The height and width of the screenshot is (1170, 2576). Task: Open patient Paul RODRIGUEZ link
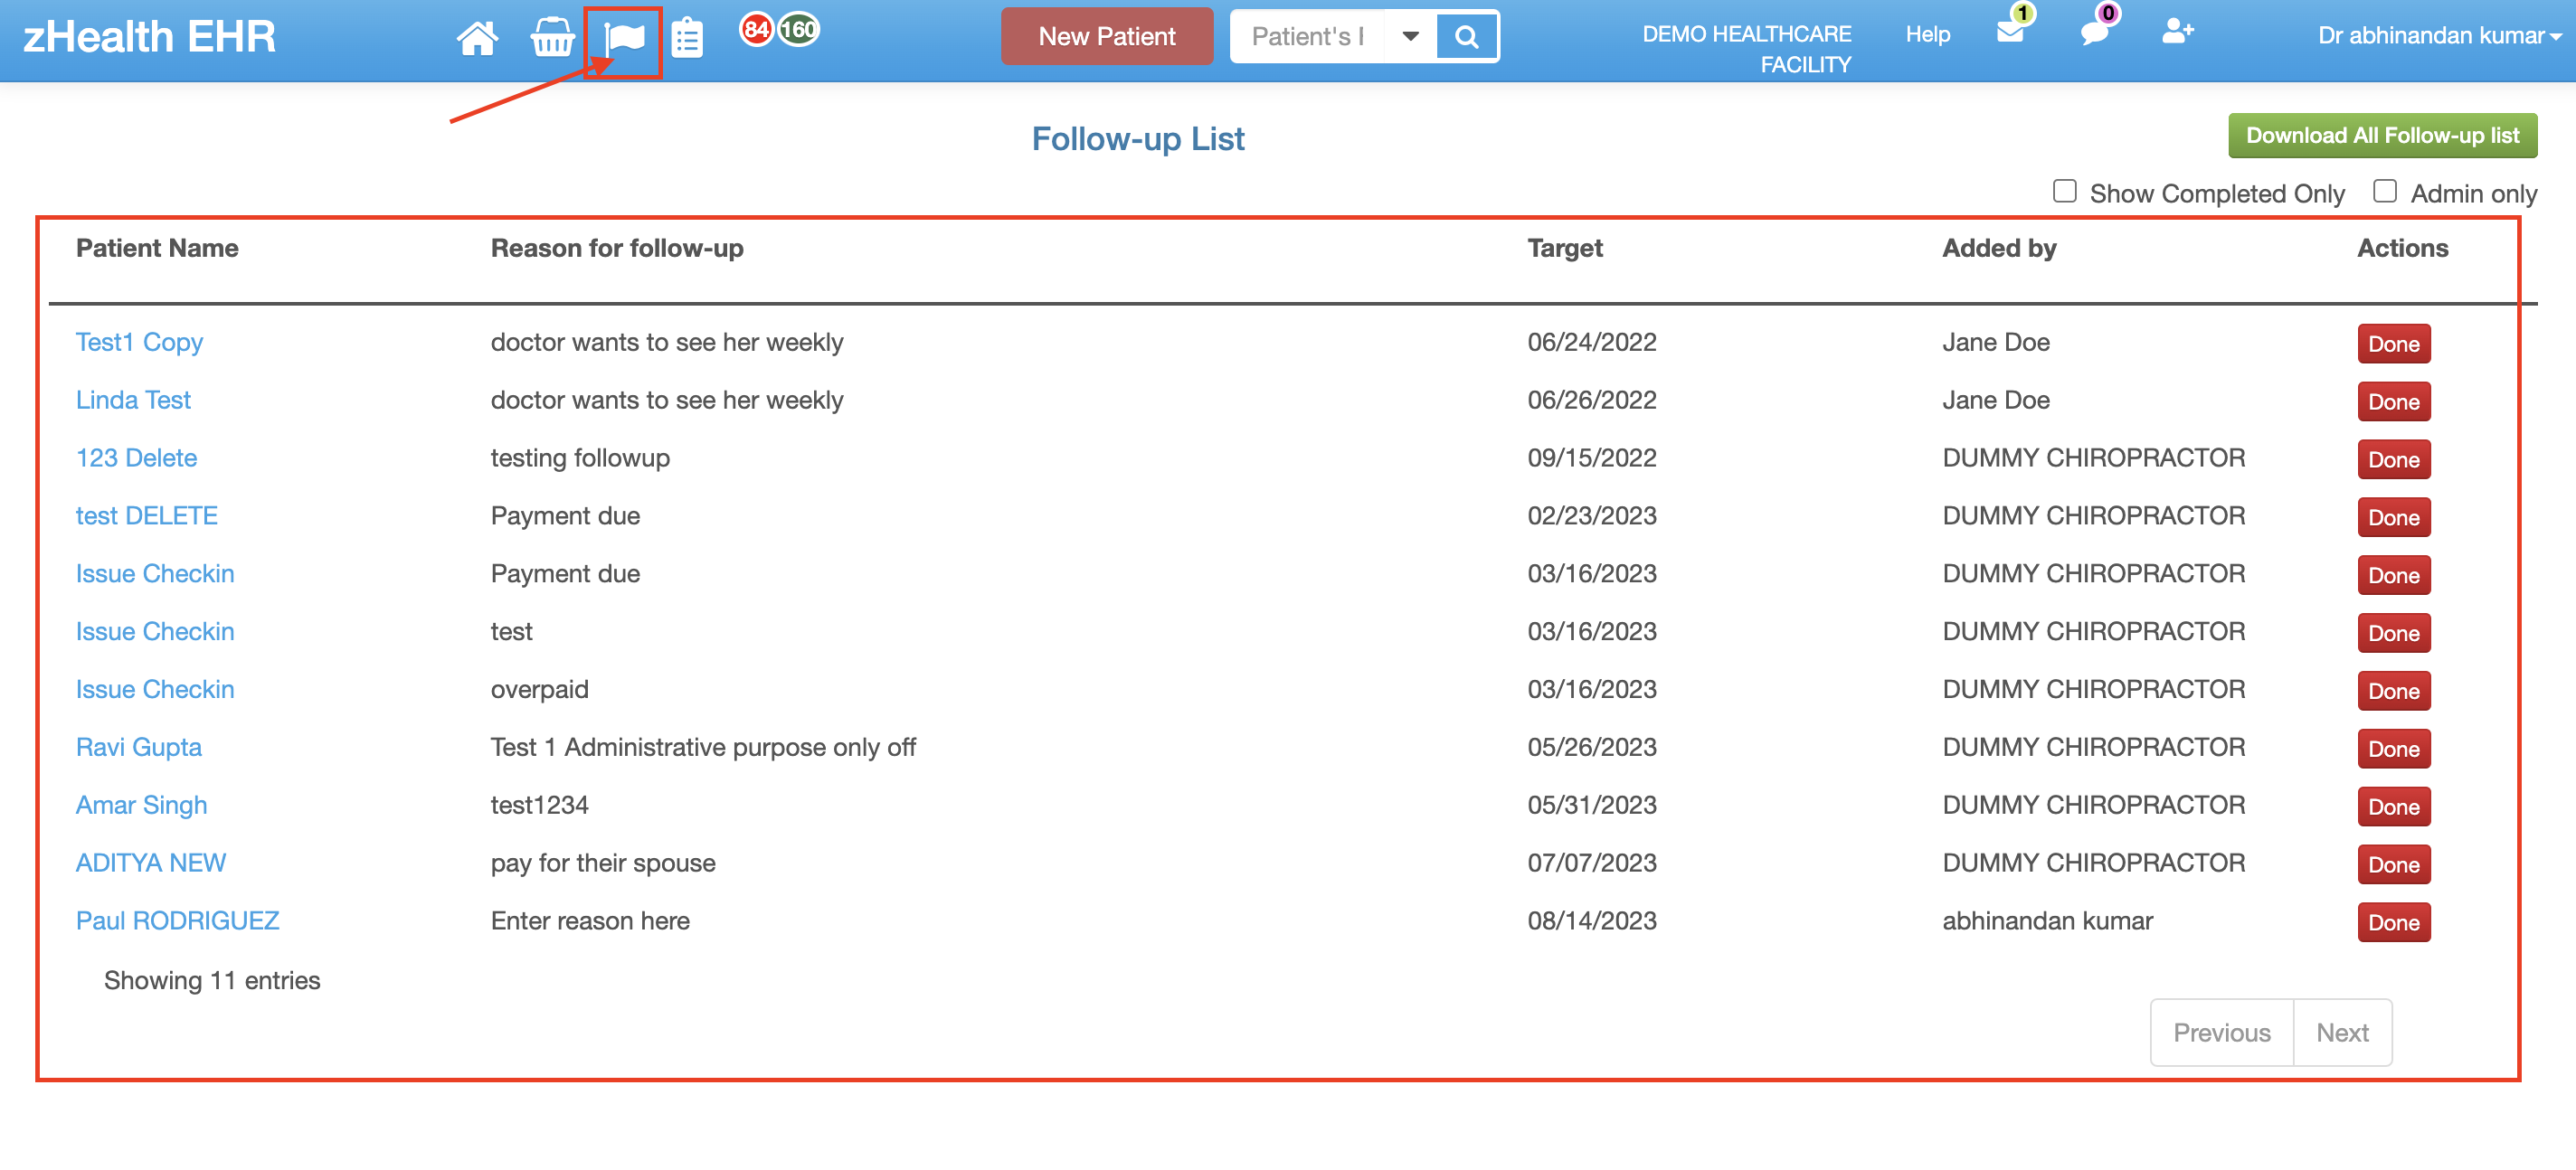click(177, 920)
